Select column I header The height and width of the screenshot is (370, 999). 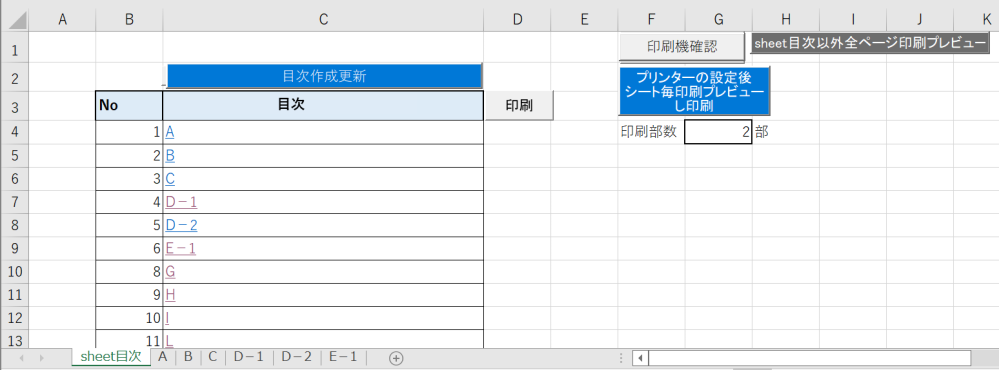coord(852,20)
